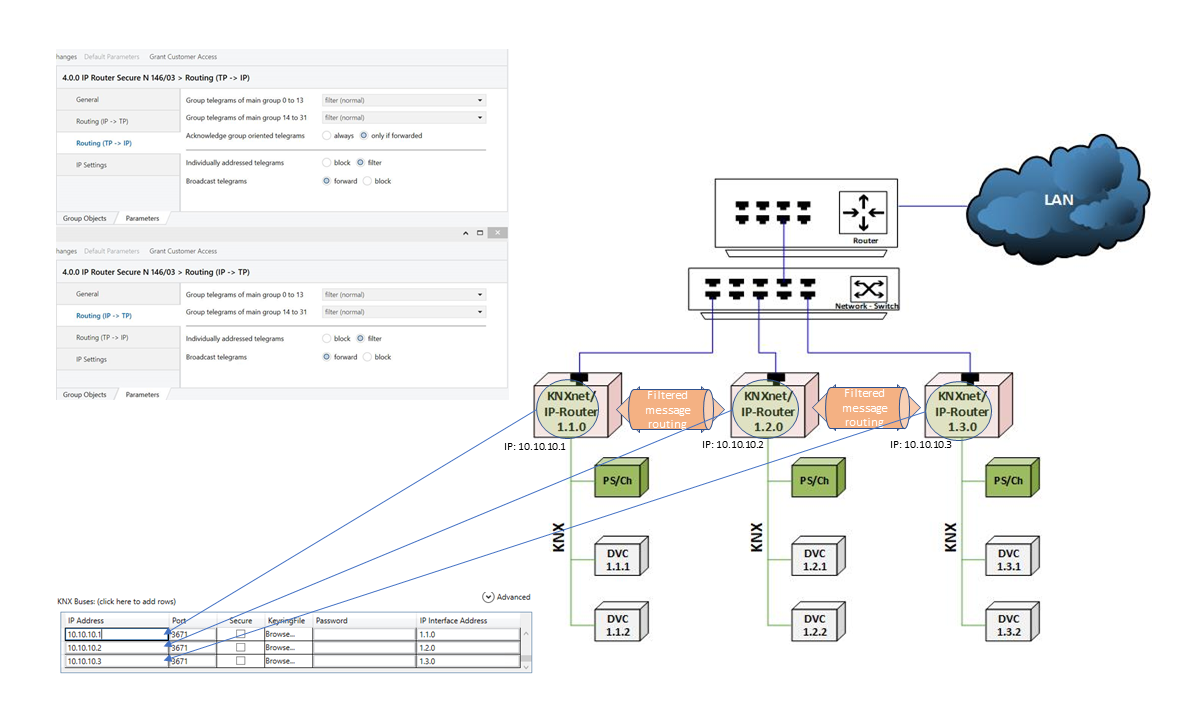This screenshot has width=1196, height=720.
Task: Click the DVC 1.3.2 device block
Action: 1009,625
